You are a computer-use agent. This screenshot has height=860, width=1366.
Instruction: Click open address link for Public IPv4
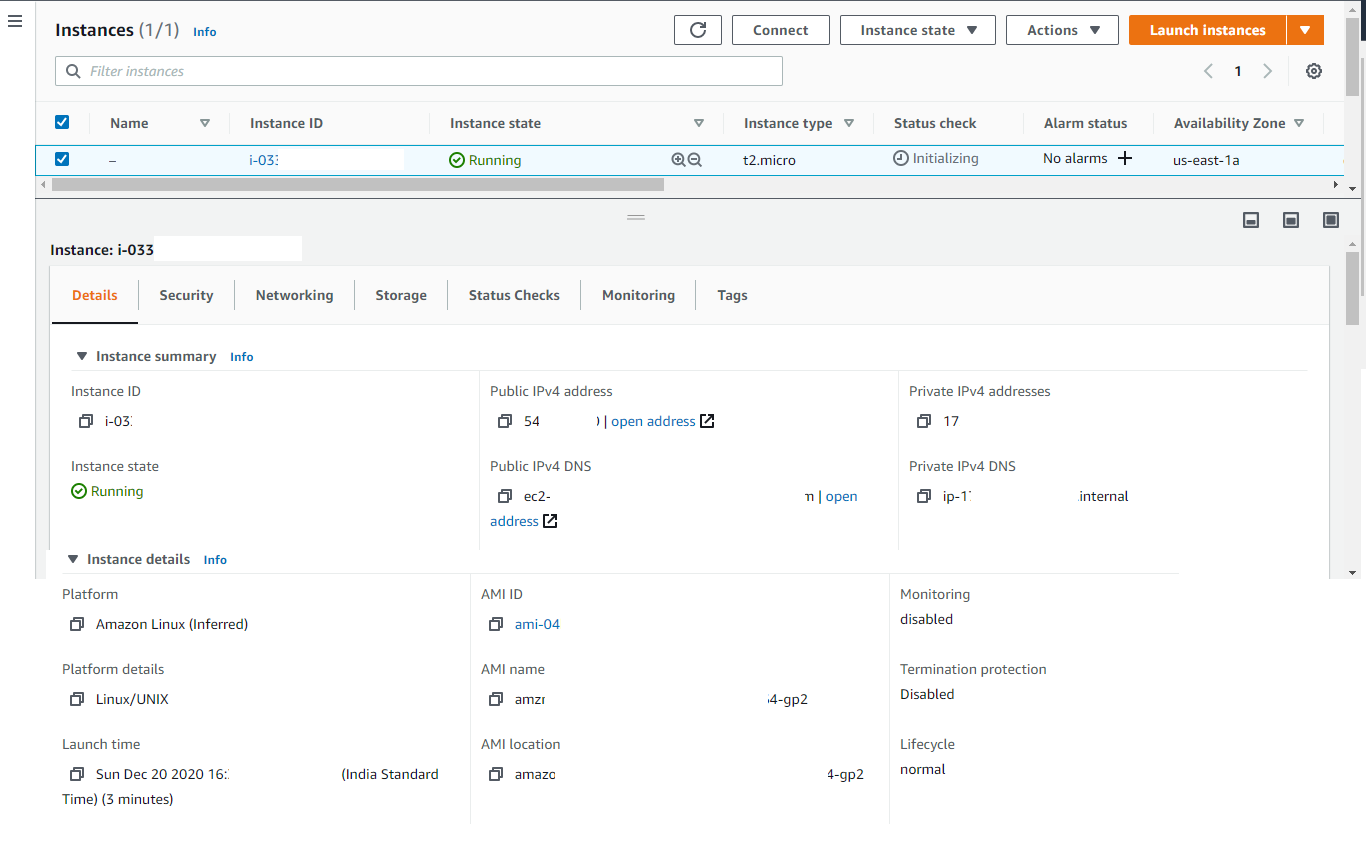pos(653,421)
